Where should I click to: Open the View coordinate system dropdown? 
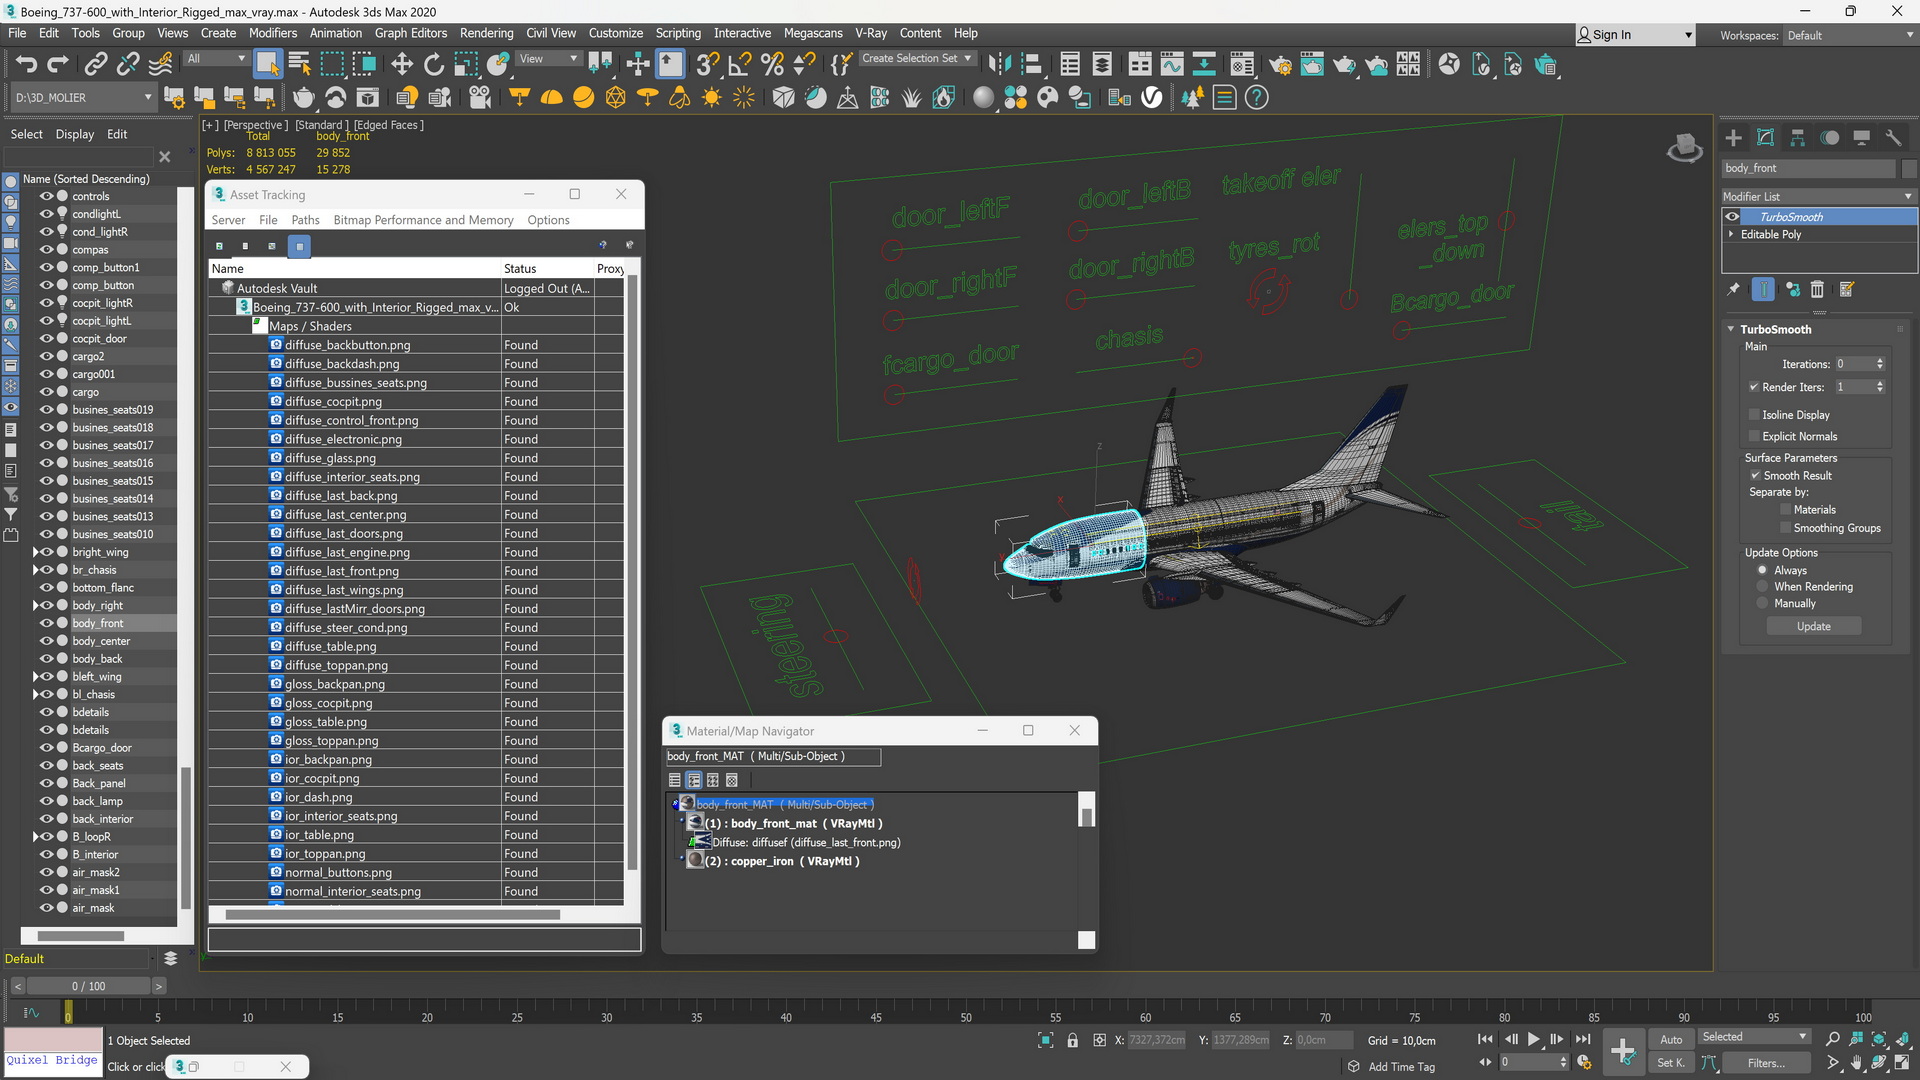pyautogui.click(x=549, y=59)
